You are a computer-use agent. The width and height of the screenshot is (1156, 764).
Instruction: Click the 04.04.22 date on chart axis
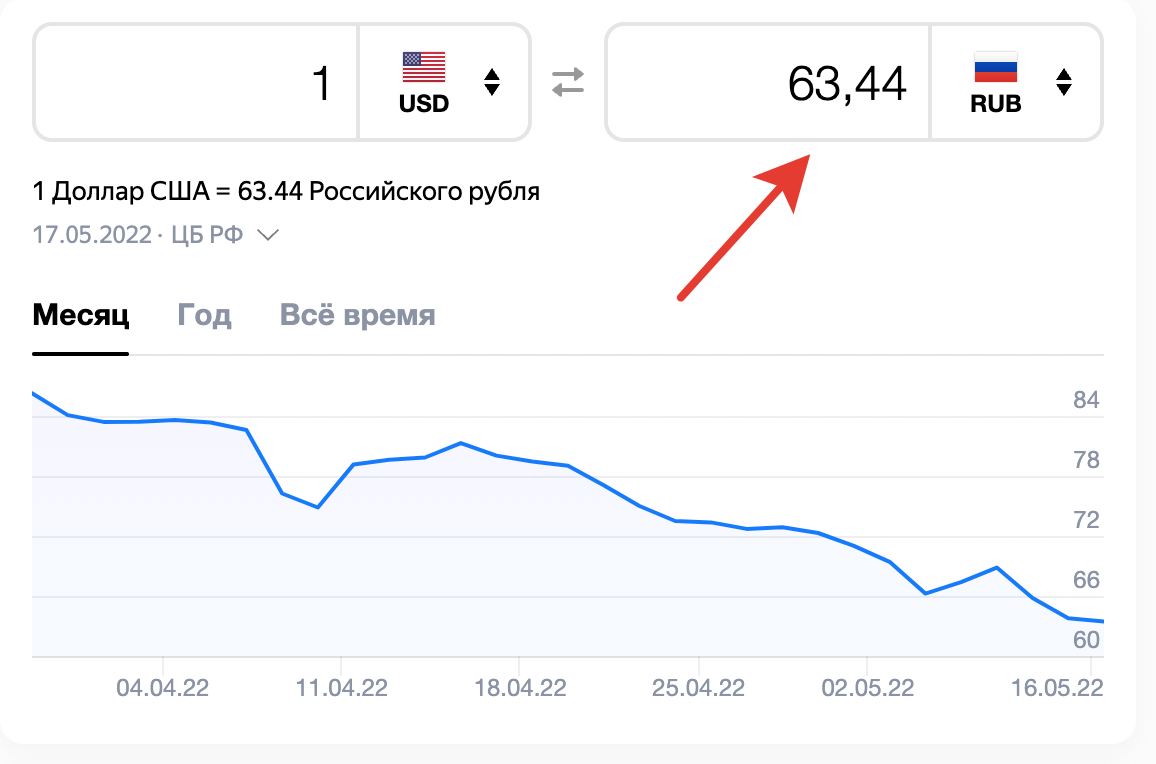pyautogui.click(x=163, y=689)
